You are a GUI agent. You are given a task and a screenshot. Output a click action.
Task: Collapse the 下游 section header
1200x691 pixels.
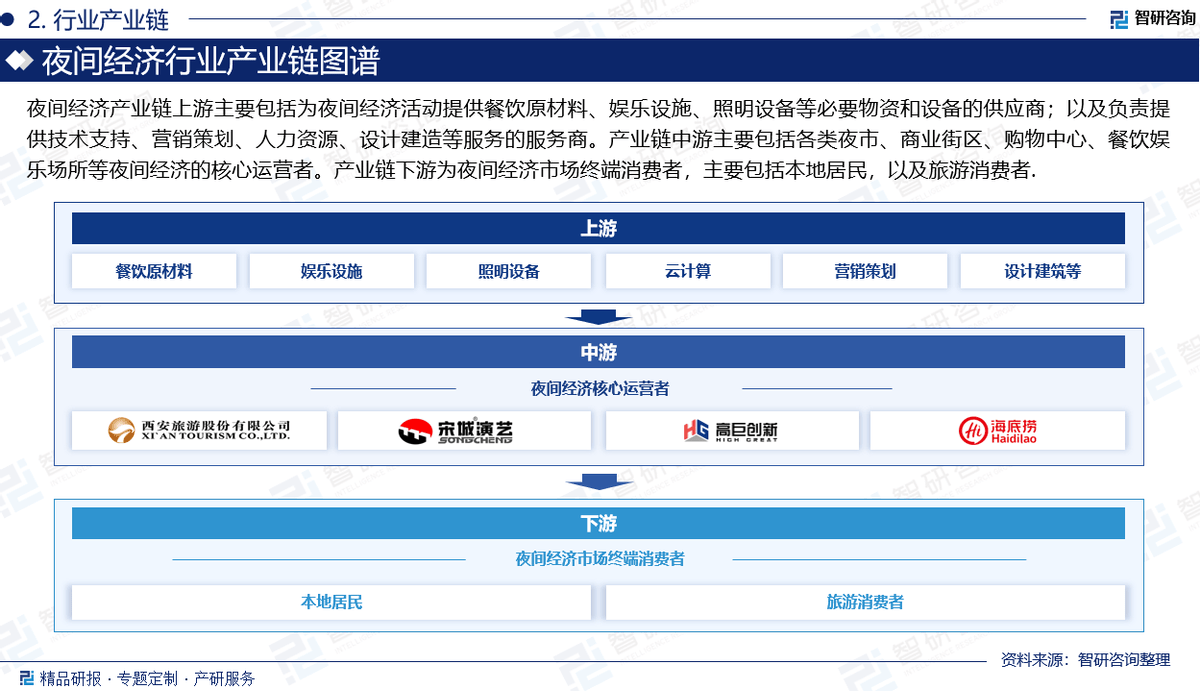click(x=598, y=522)
